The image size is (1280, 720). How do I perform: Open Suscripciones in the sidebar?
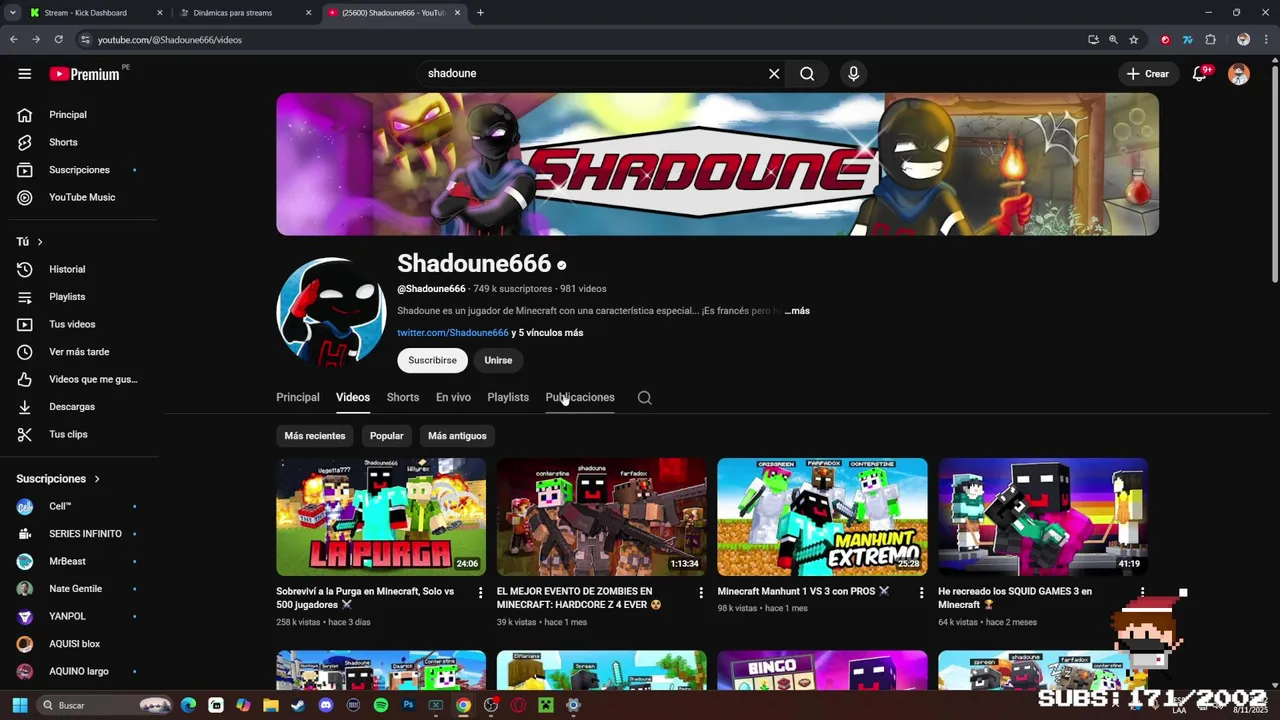click(79, 170)
